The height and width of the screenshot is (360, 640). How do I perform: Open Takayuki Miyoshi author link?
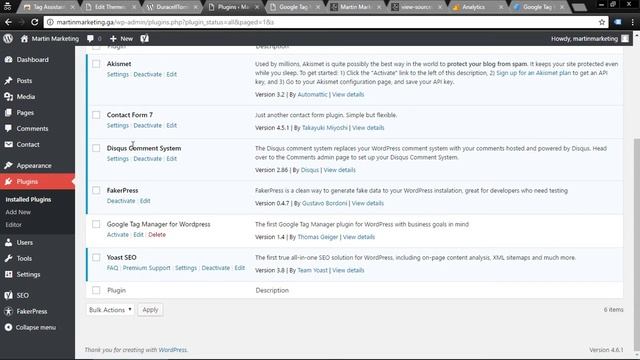tap(324, 128)
